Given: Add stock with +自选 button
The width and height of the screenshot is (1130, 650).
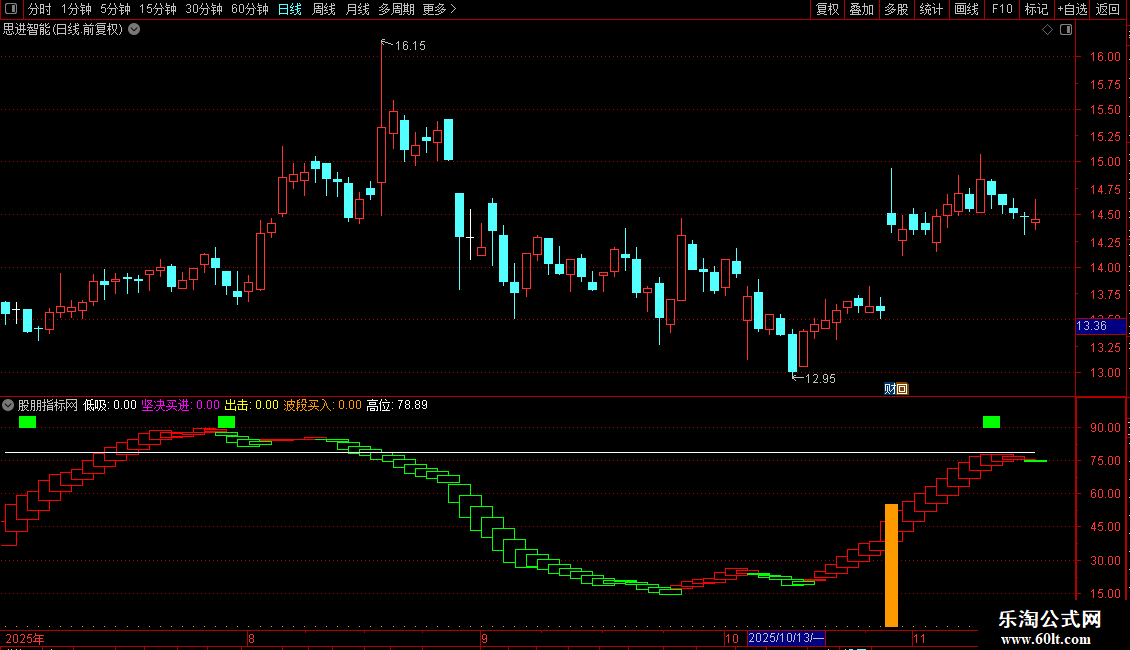Looking at the screenshot, I should [1072, 9].
